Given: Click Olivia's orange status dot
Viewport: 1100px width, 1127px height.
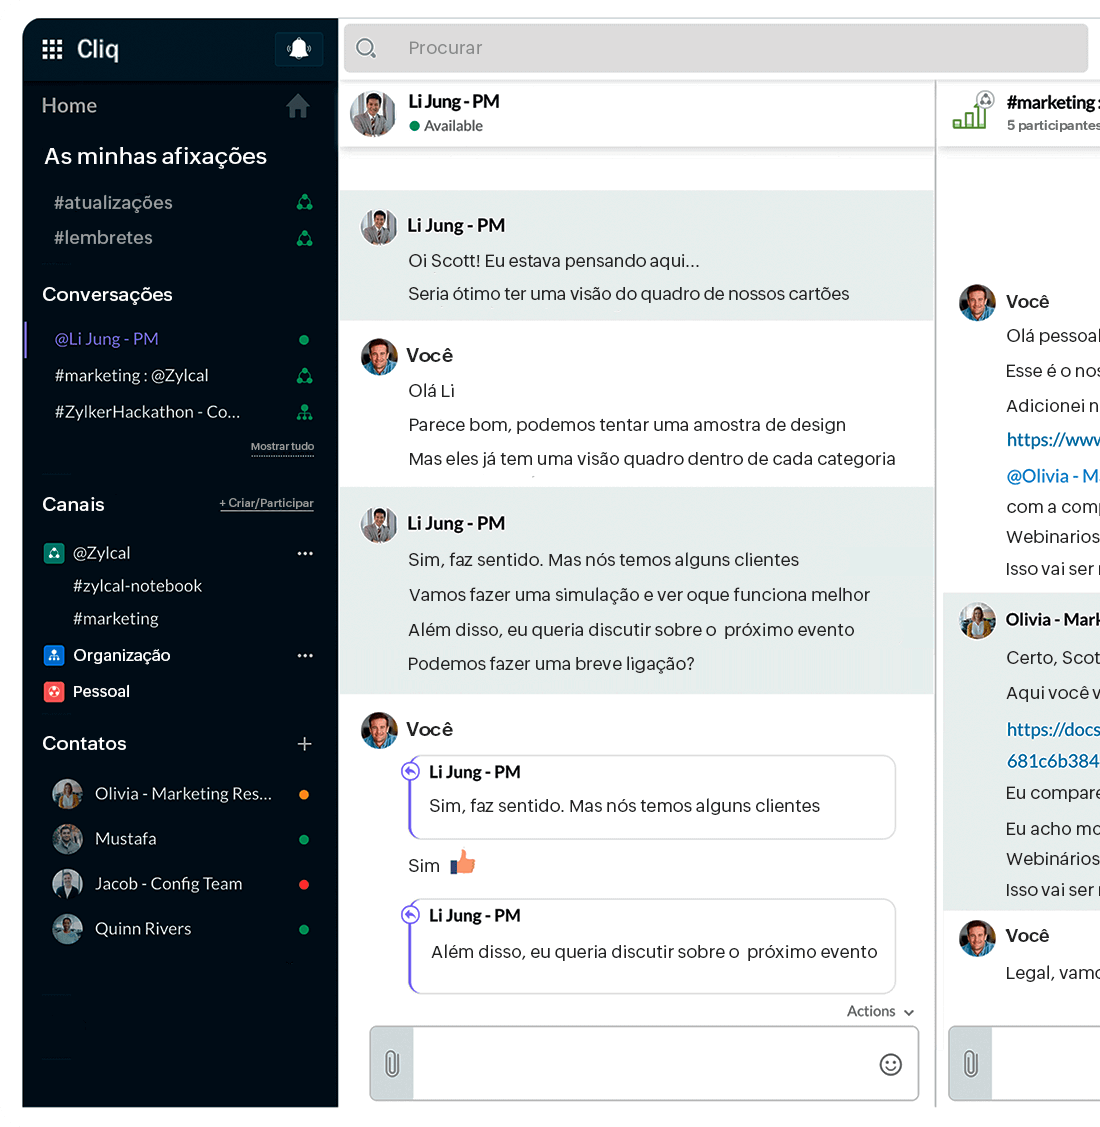Looking at the screenshot, I should [x=304, y=794].
